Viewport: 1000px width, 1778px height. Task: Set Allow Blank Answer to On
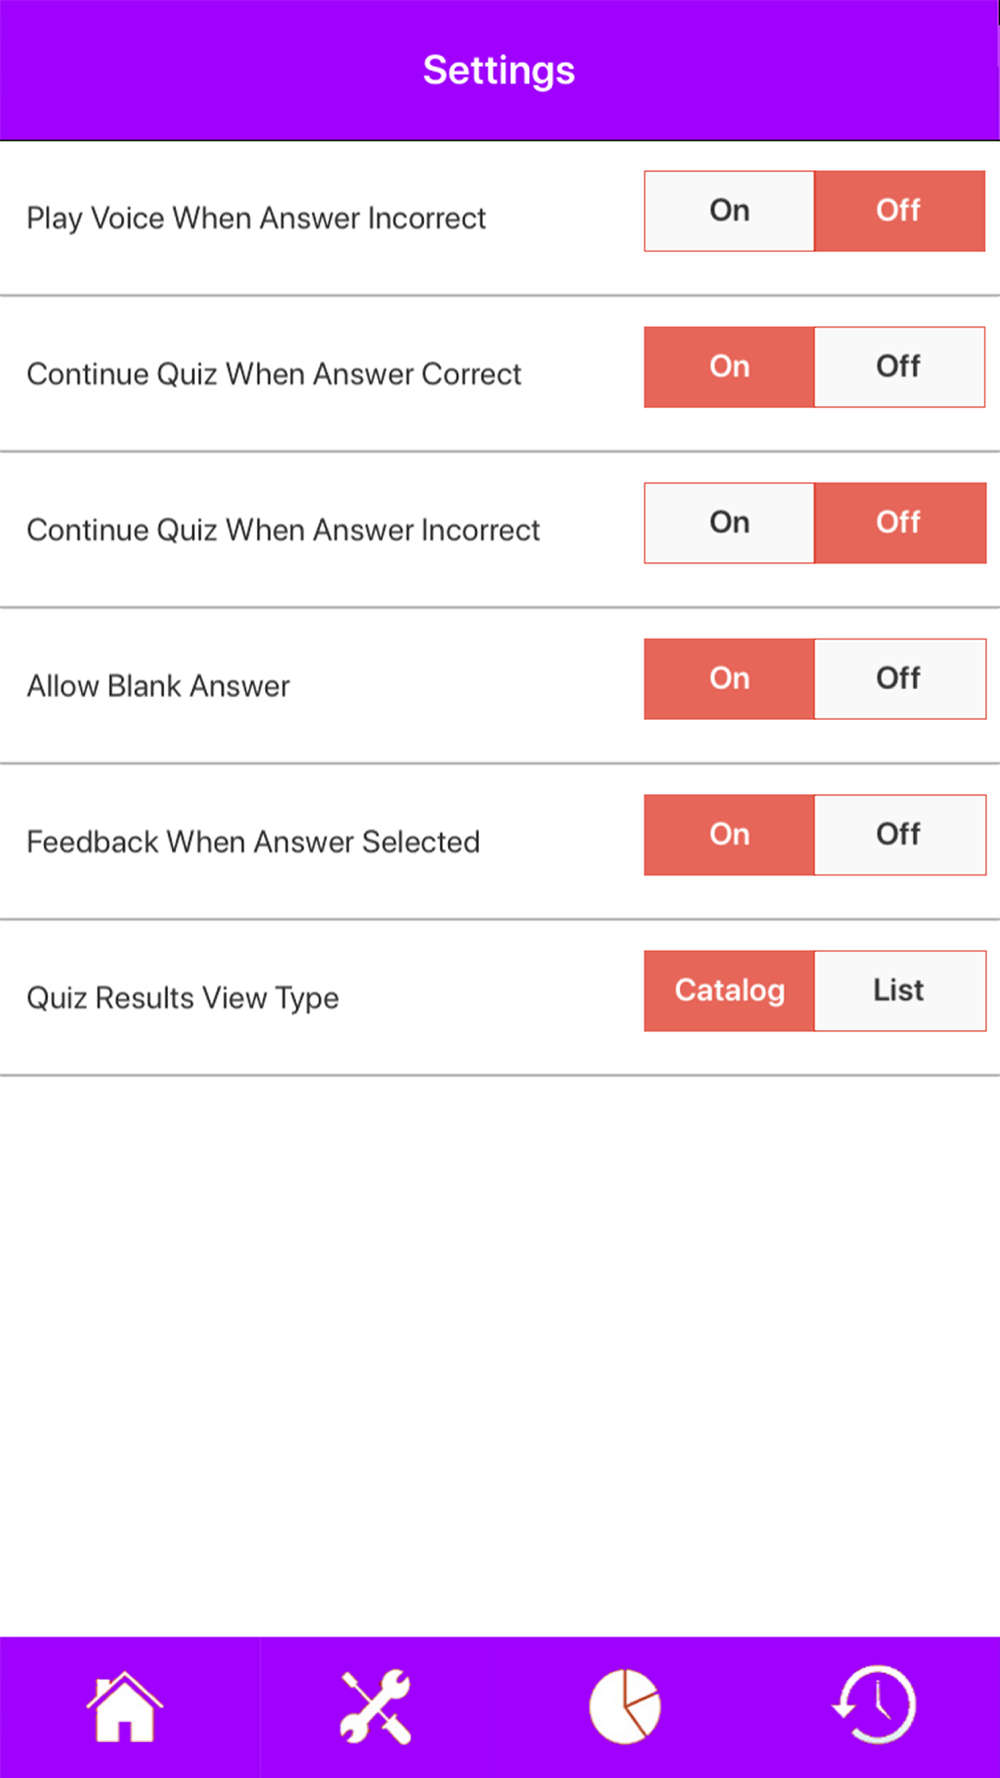pyautogui.click(x=729, y=679)
